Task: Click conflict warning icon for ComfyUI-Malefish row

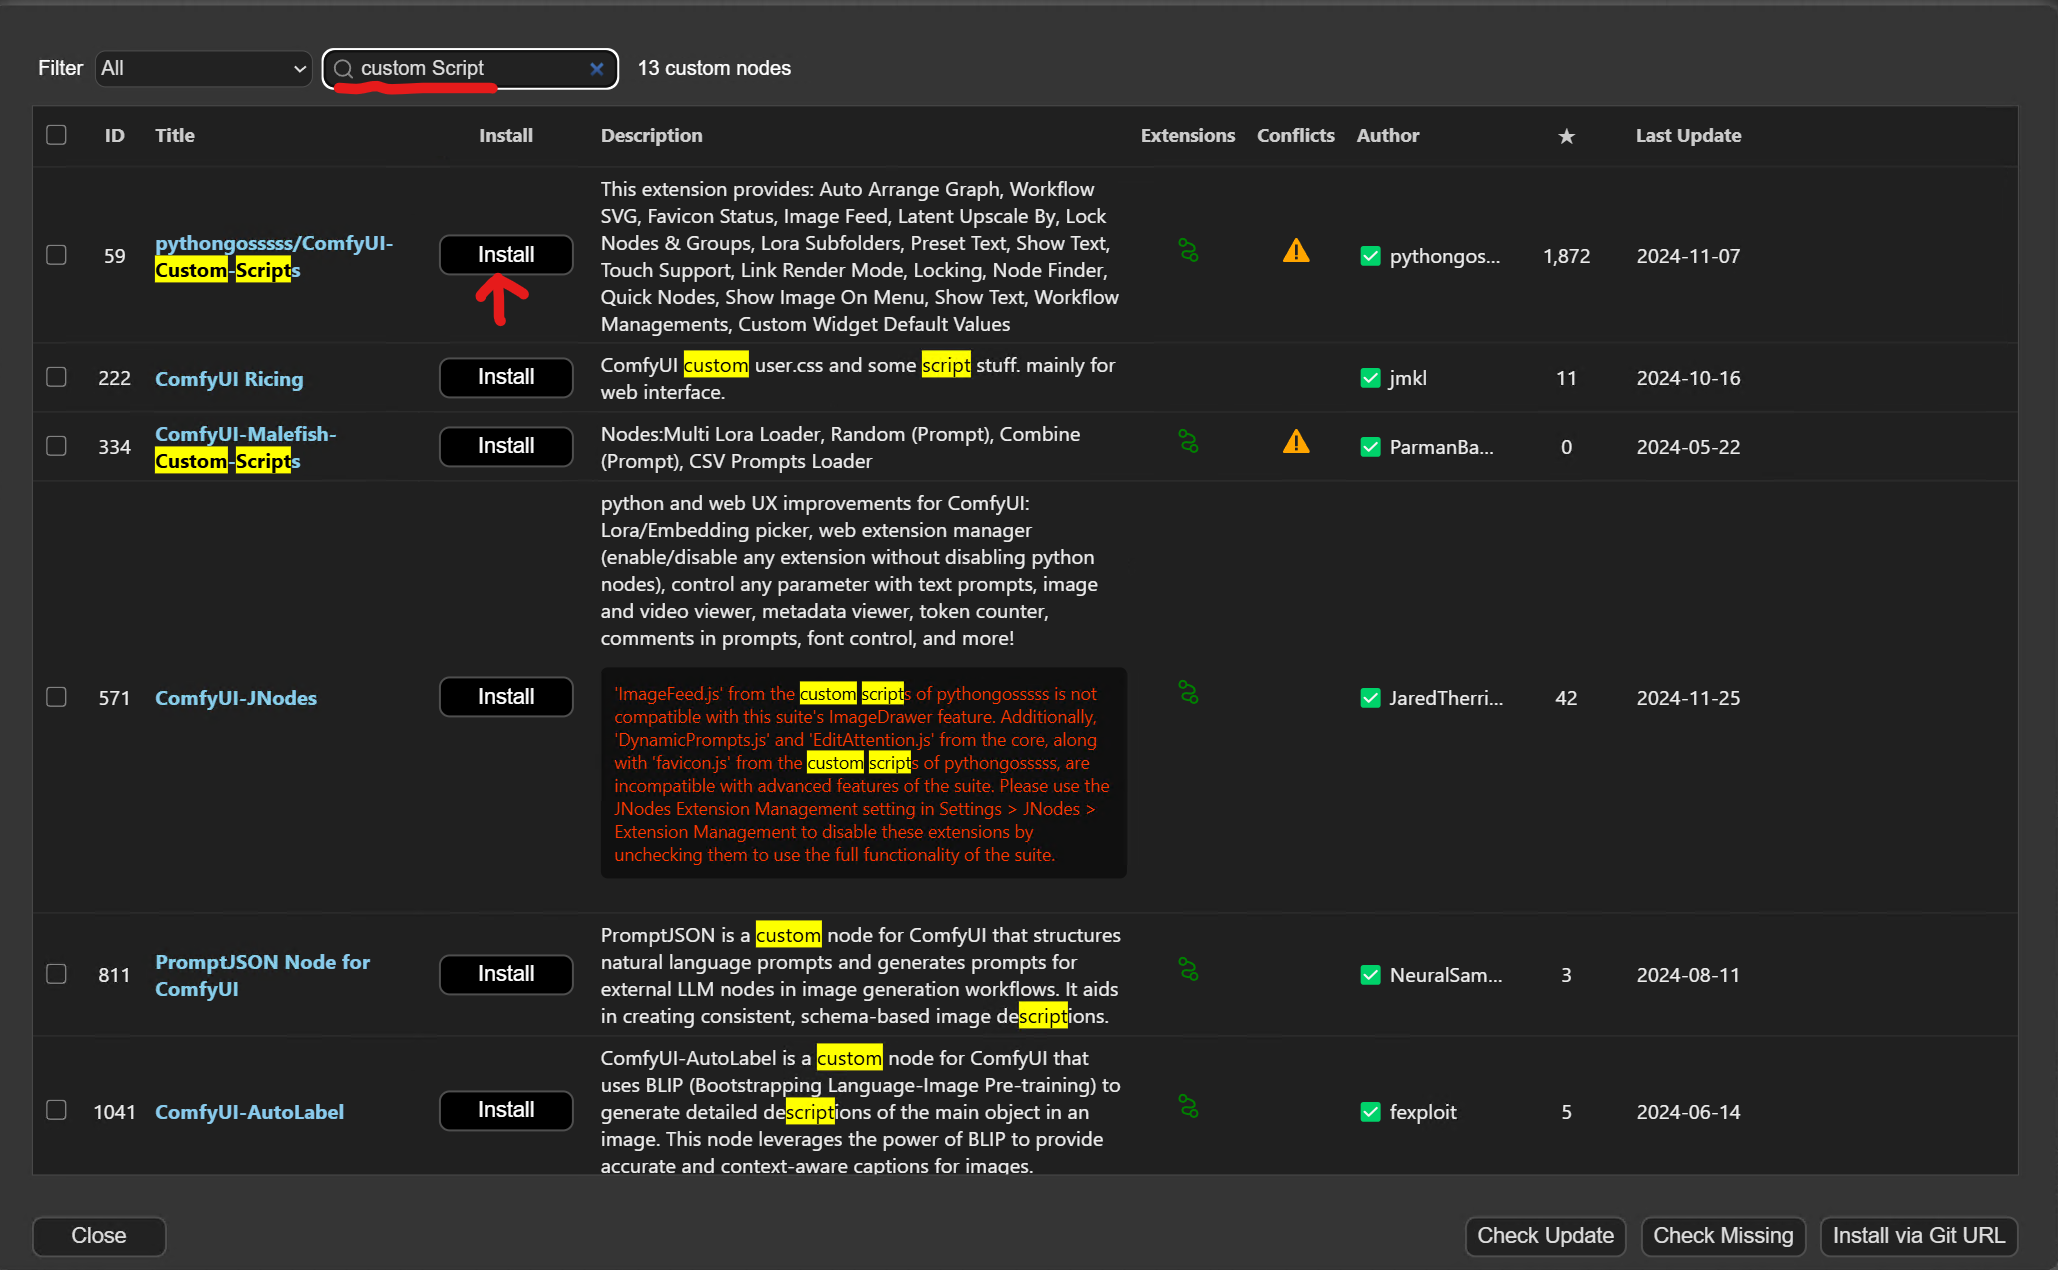Action: tap(1296, 442)
